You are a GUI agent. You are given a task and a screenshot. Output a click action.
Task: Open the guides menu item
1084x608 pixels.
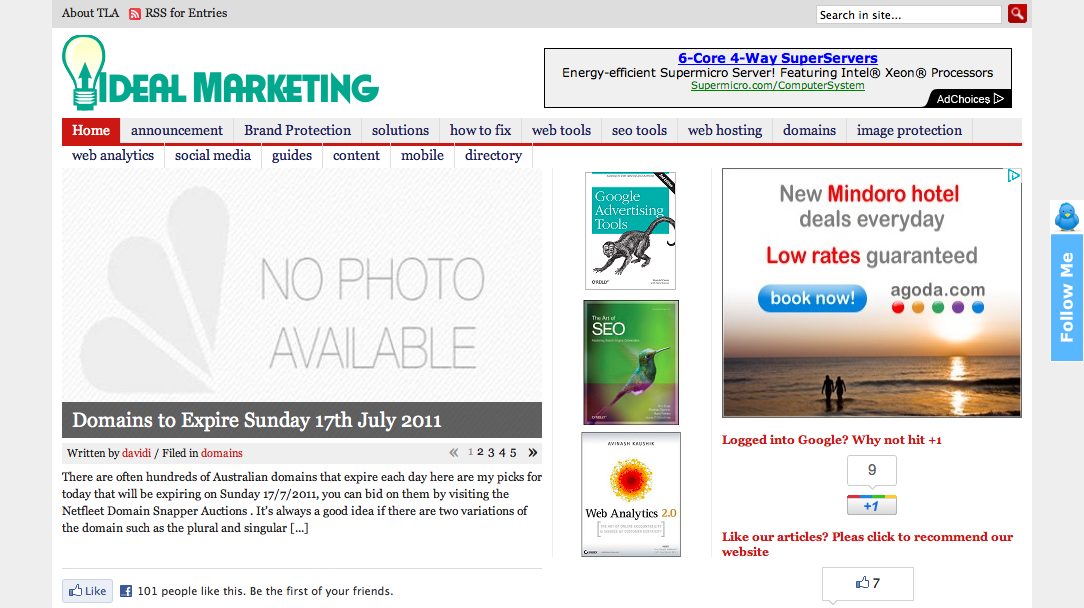292,156
